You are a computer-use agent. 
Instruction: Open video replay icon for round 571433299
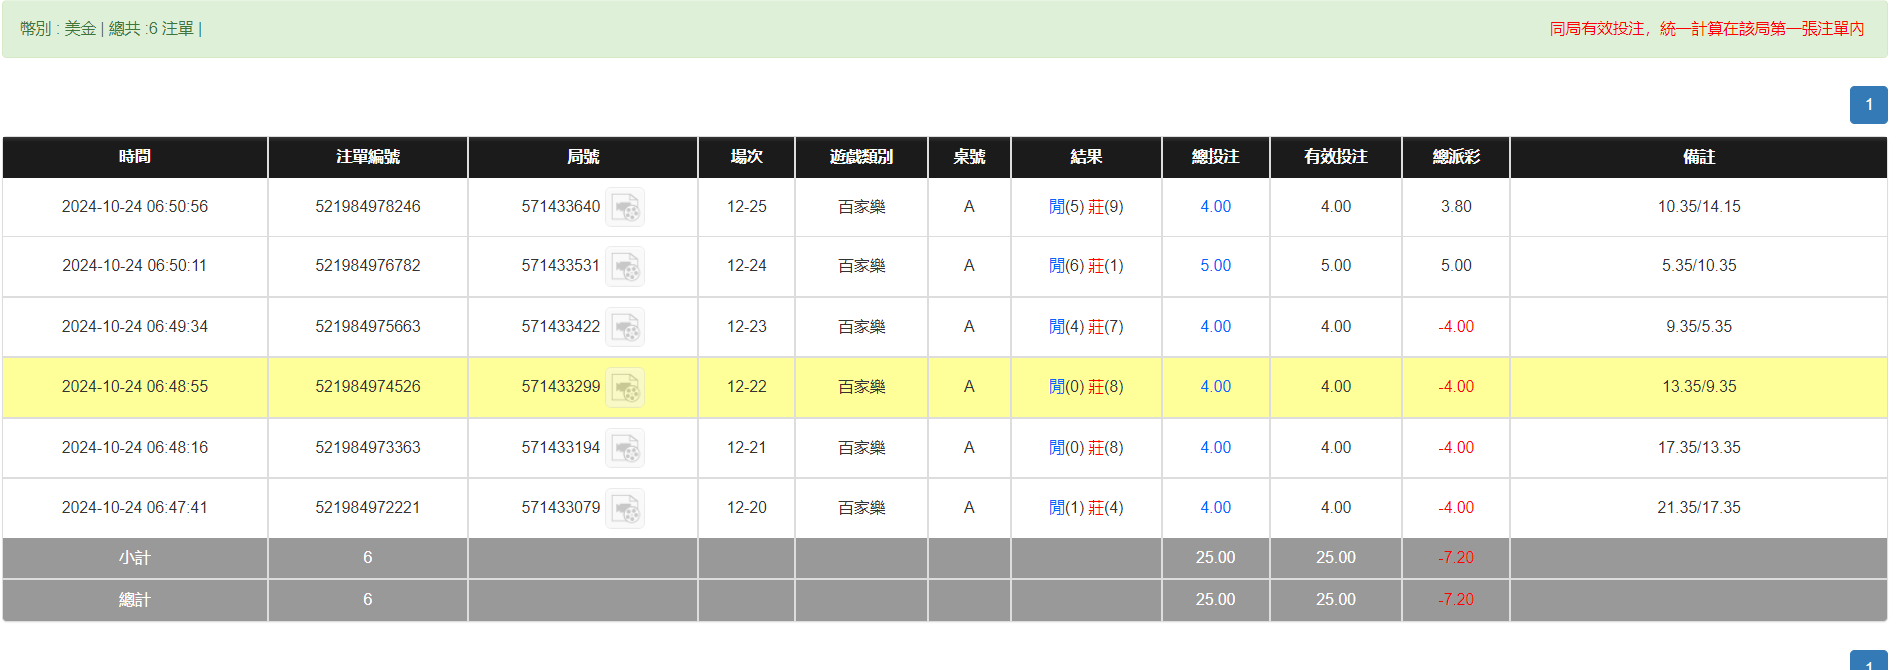625,388
